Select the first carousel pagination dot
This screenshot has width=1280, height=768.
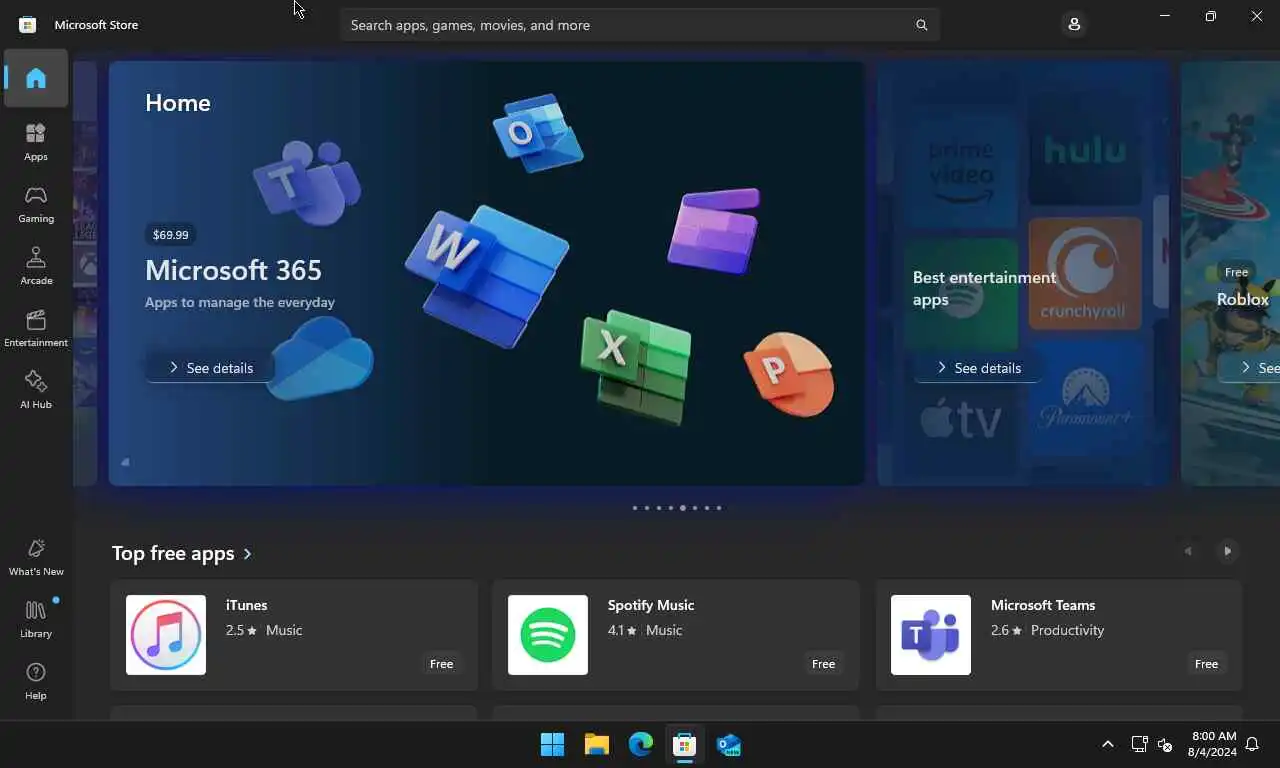[x=634, y=508]
